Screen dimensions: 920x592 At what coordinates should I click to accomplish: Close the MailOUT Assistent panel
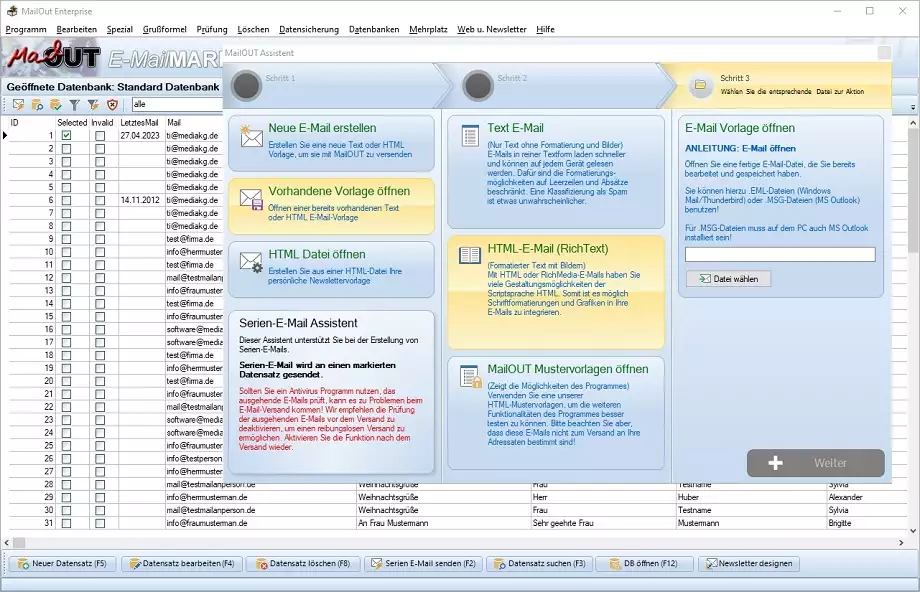point(884,53)
